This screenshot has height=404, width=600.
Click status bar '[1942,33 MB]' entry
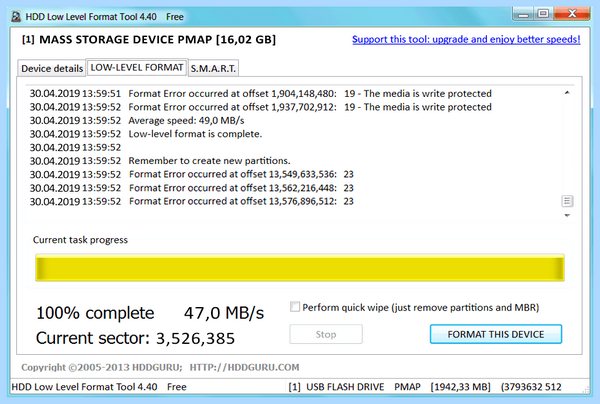click(460, 387)
